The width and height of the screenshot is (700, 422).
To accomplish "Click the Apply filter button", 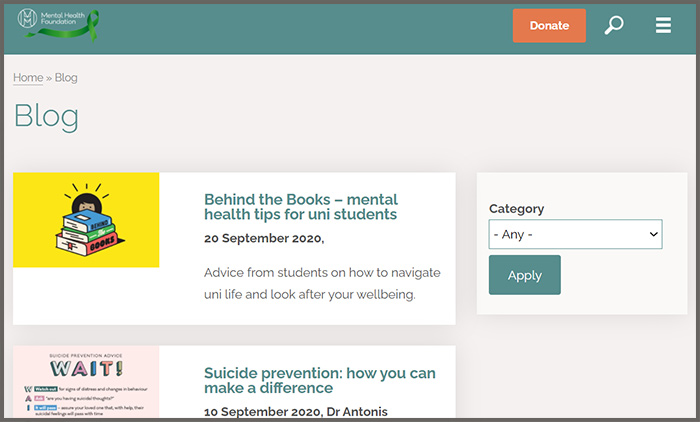I will point(525,275).
